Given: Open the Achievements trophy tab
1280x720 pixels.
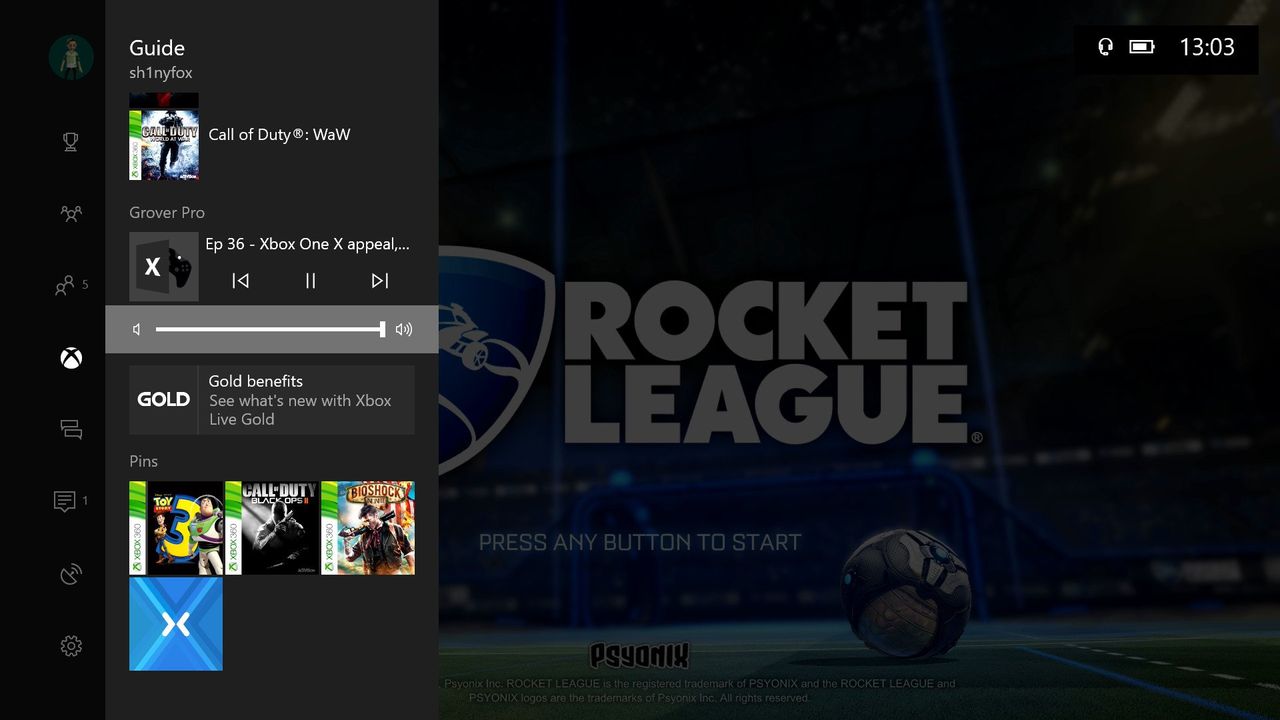Looking at the screenshot, I should 71,141.
